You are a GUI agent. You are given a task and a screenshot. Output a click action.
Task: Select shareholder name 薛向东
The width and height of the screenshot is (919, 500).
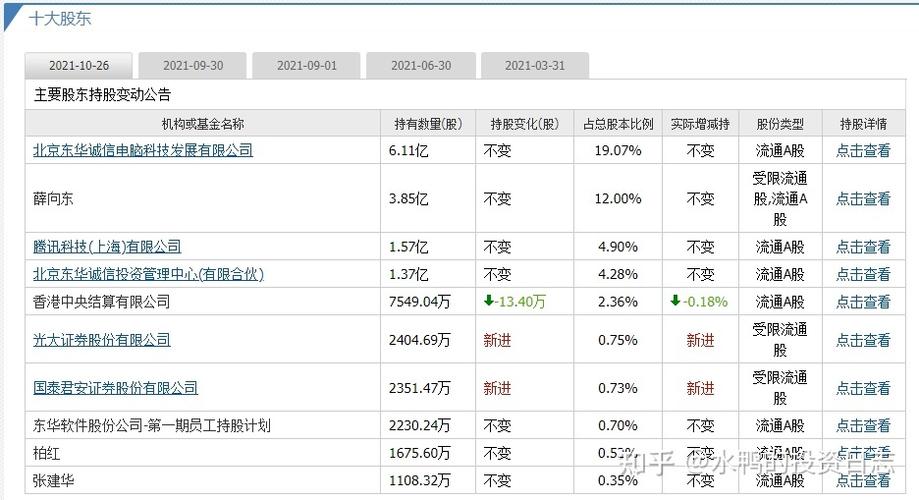click(53, 199)
